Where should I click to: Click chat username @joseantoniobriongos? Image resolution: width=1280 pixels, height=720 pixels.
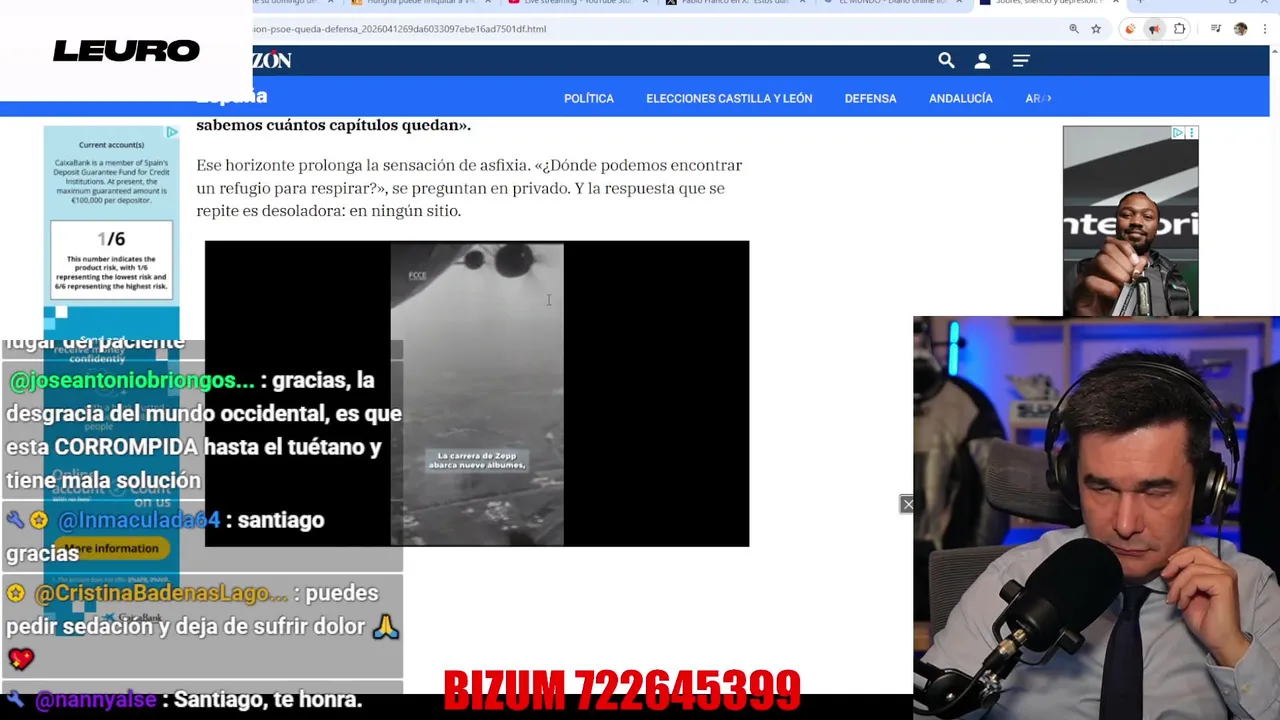pos(132,381)
